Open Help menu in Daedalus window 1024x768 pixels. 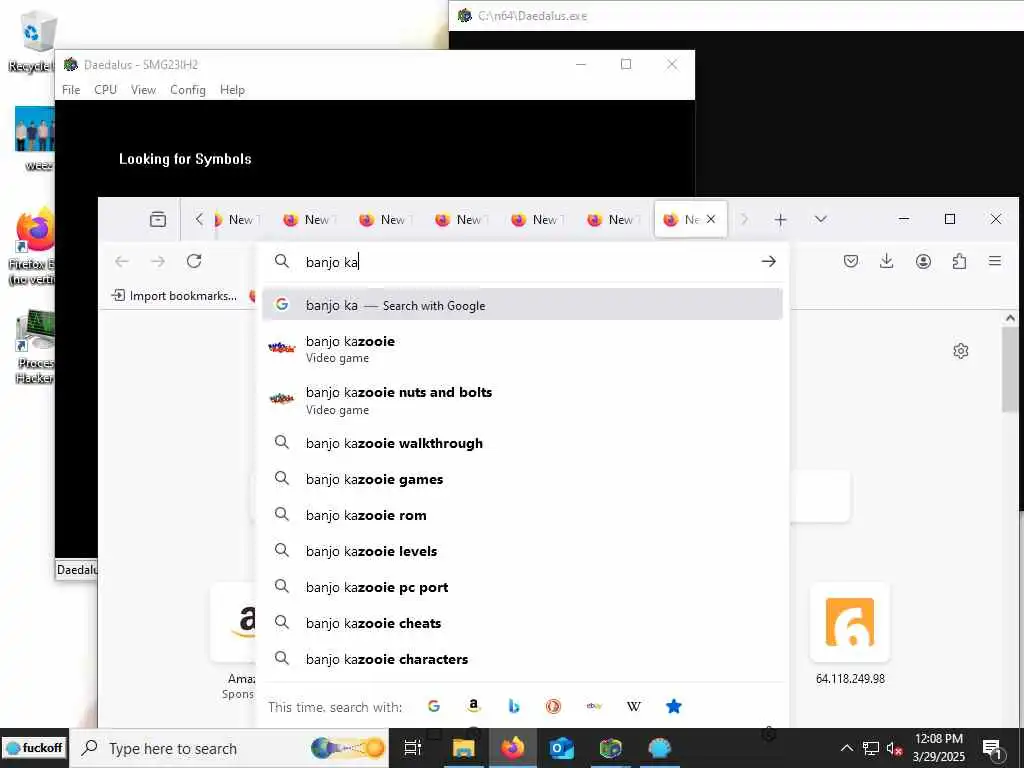pos(232,89)
